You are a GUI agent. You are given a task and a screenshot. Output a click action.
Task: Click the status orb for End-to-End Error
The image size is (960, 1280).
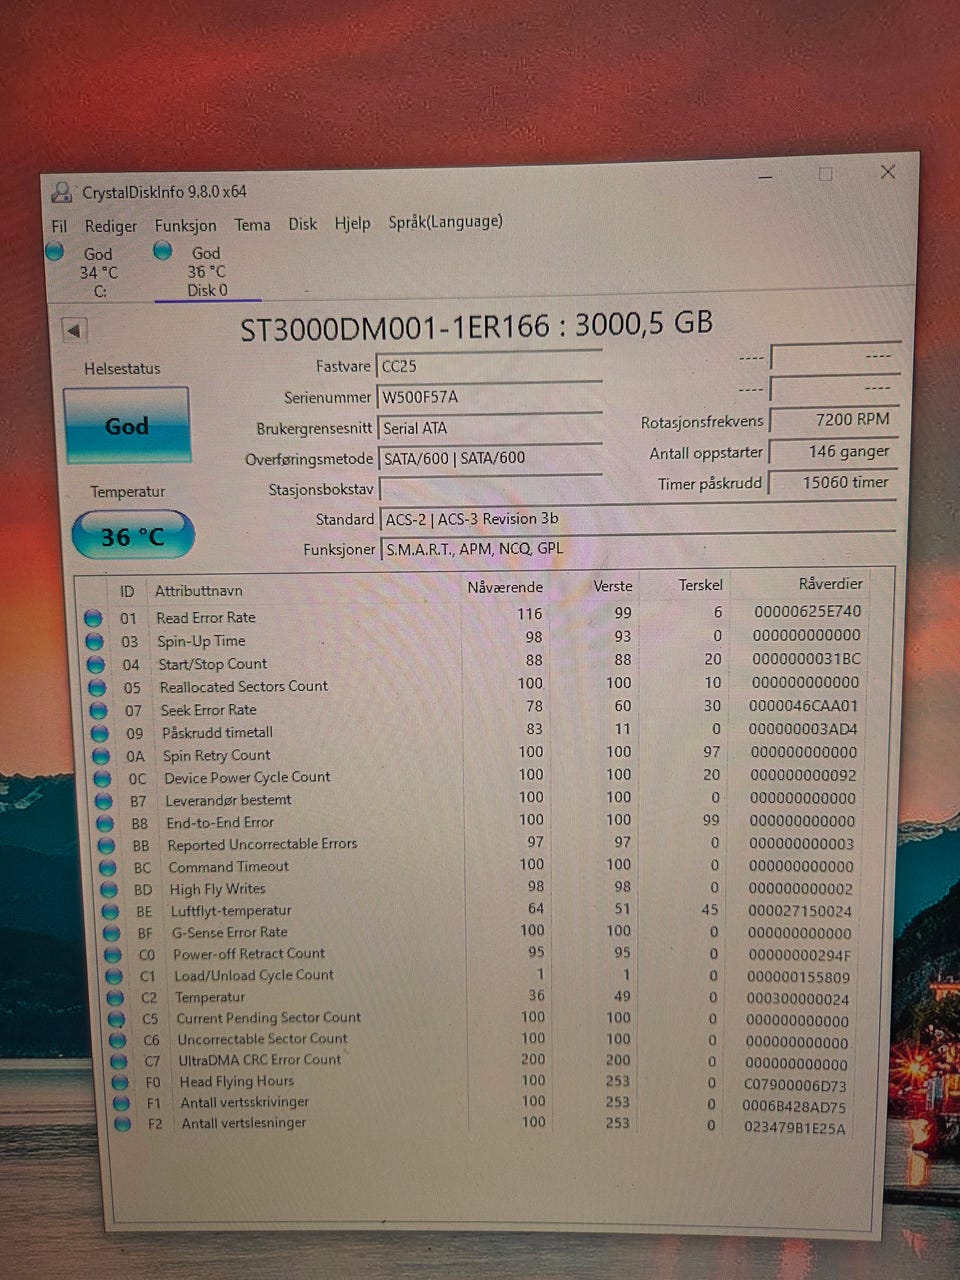pos(104,823)
